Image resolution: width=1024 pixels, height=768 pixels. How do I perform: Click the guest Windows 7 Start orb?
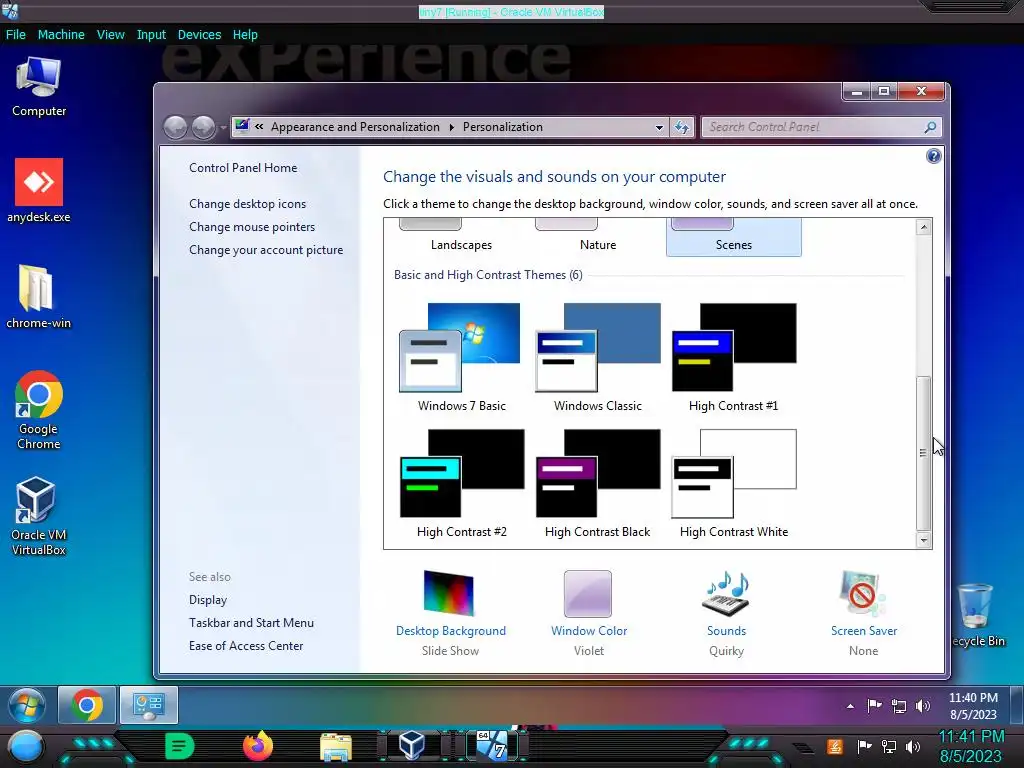click(27, 705)
